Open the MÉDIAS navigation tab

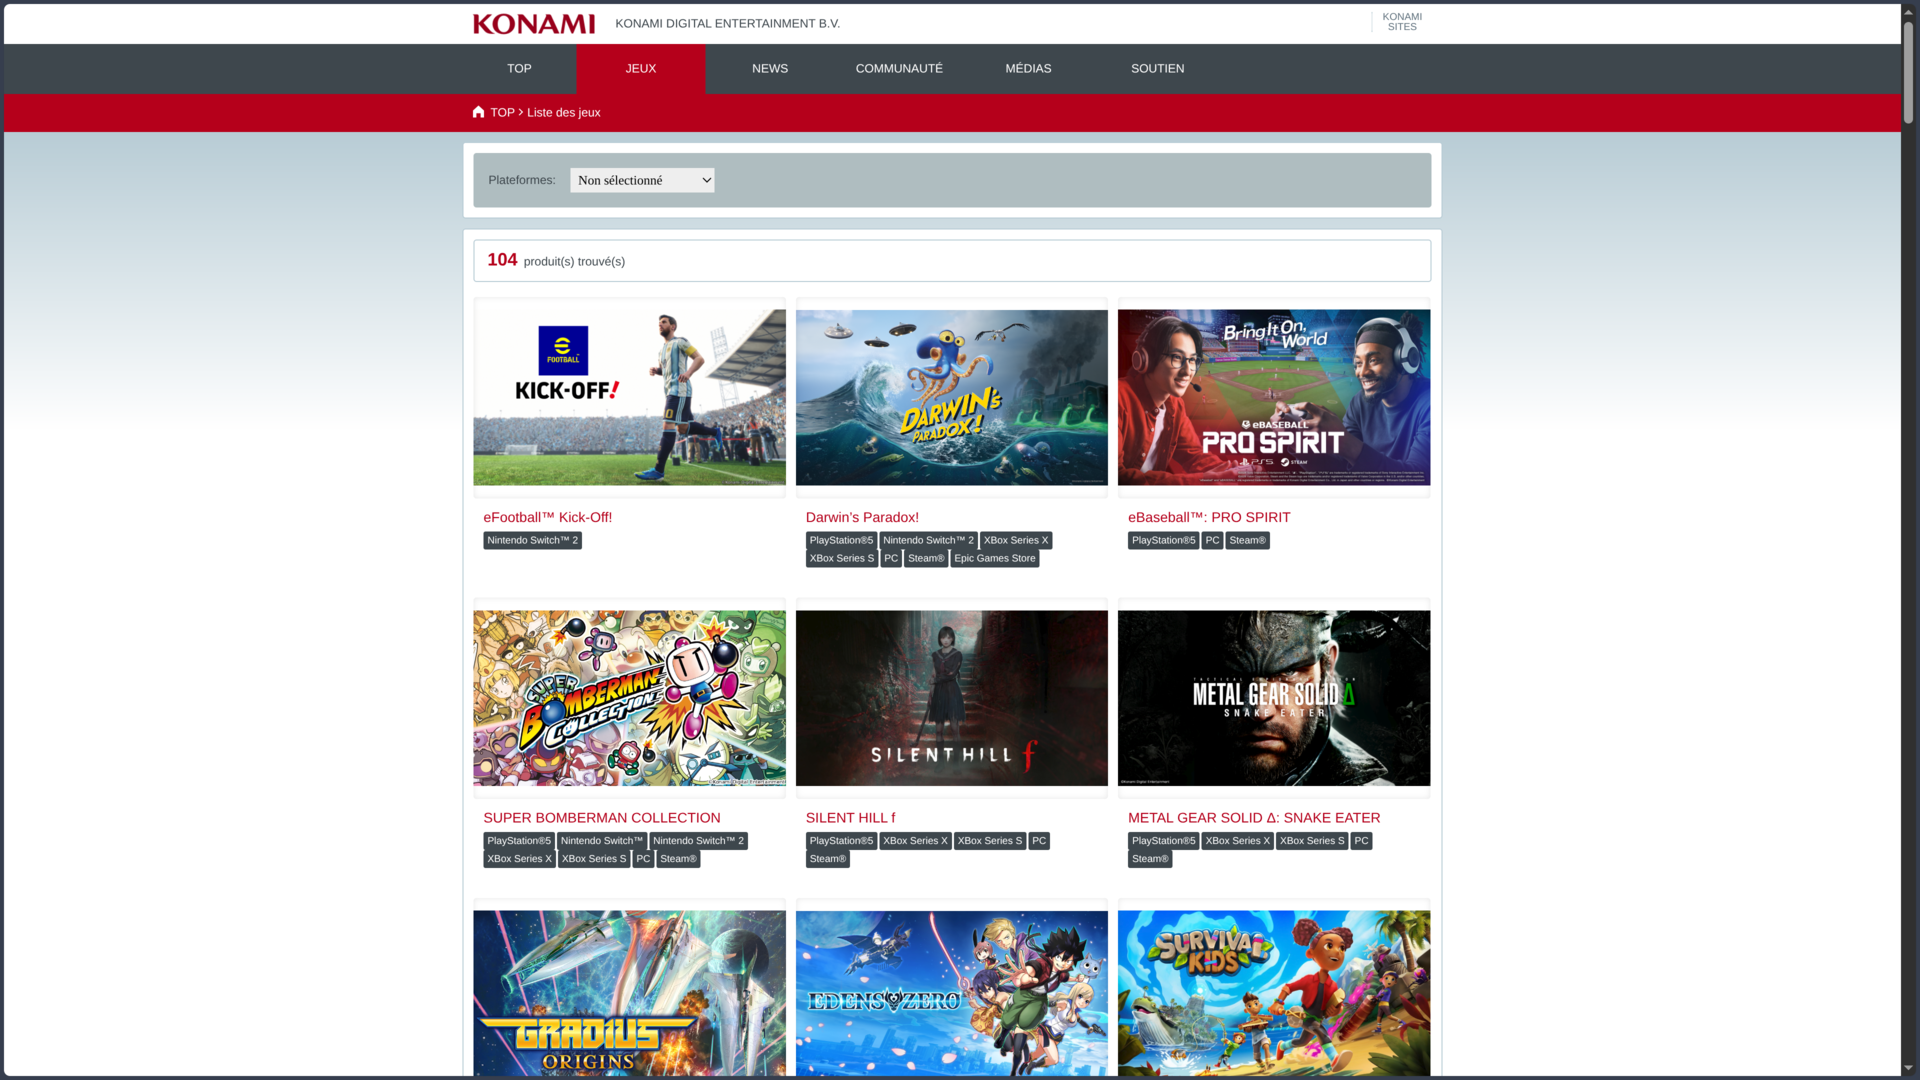coord(1028,69)
